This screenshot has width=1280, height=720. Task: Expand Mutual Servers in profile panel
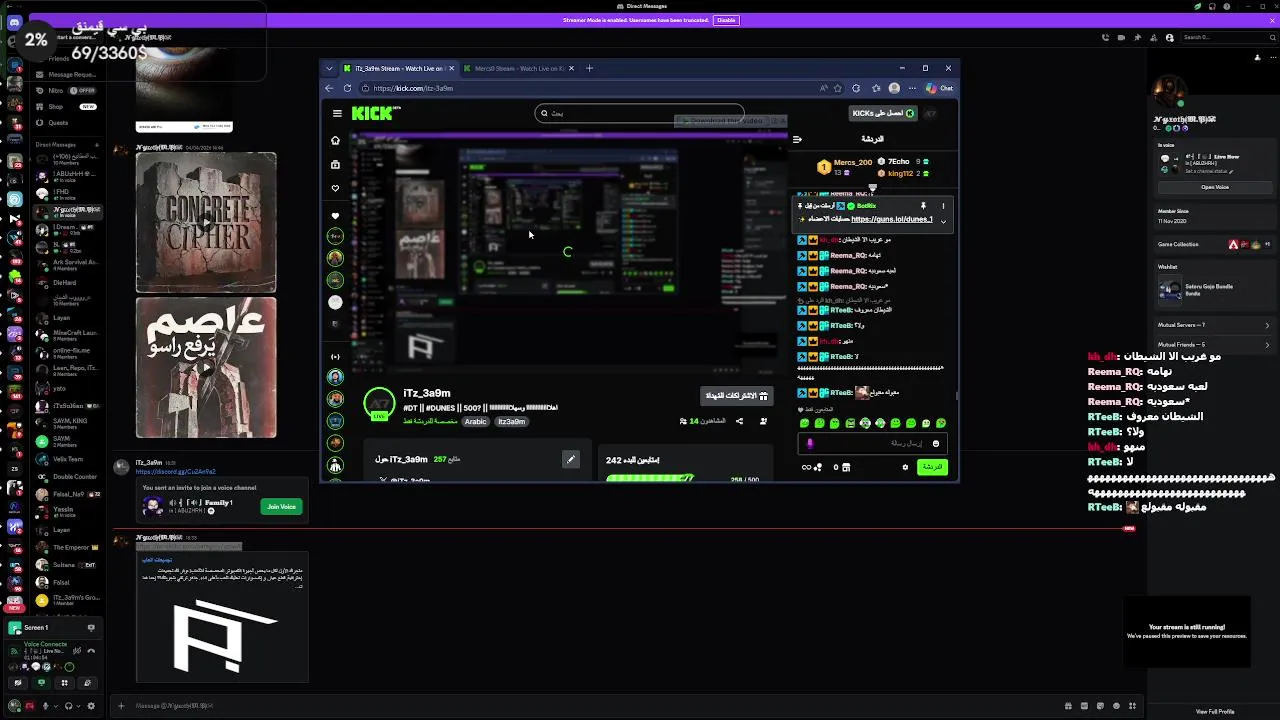(1214, 325)
